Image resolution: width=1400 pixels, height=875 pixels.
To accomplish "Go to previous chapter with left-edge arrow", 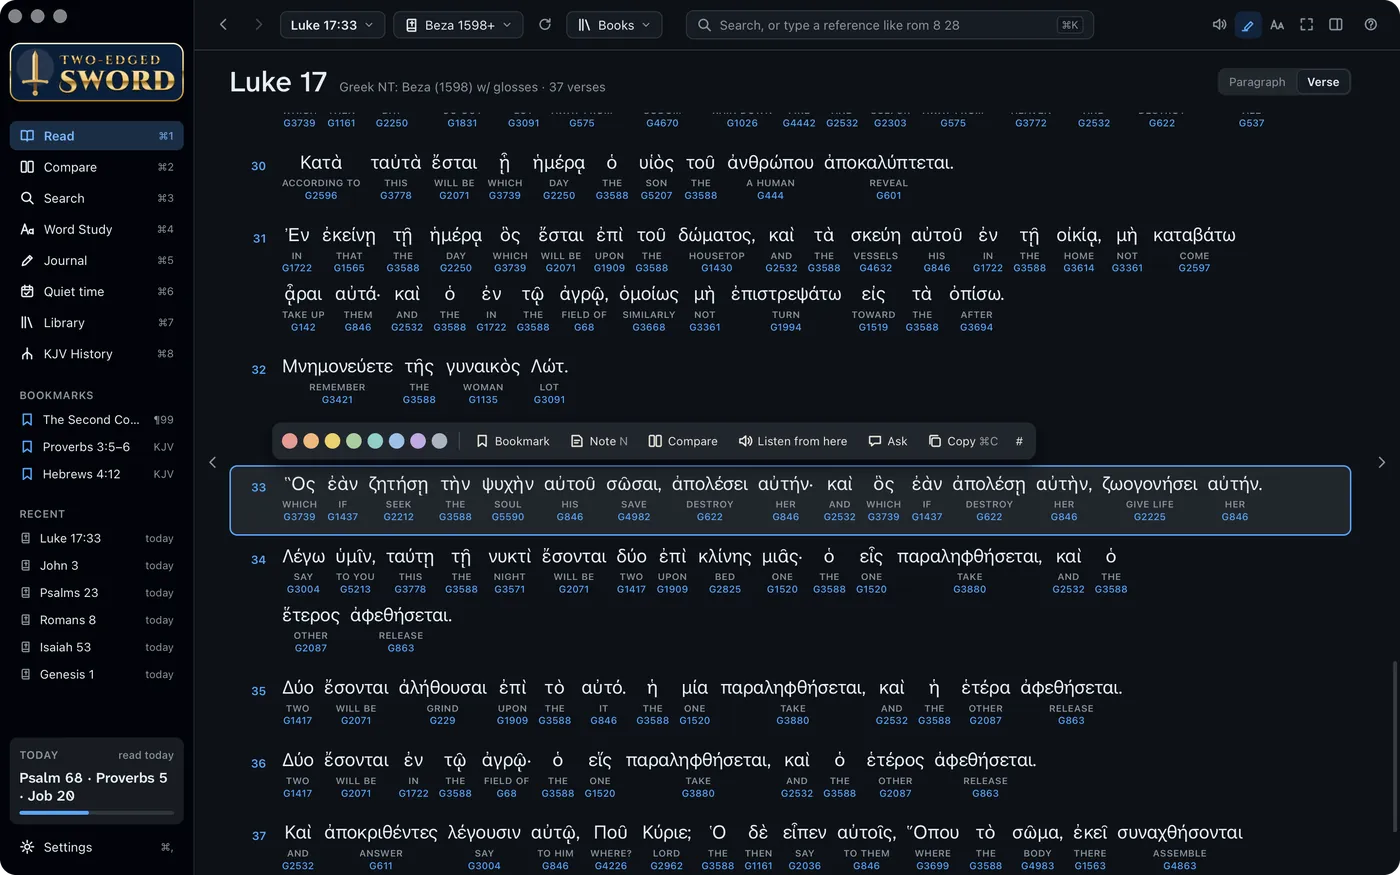I will click(212, 462).
